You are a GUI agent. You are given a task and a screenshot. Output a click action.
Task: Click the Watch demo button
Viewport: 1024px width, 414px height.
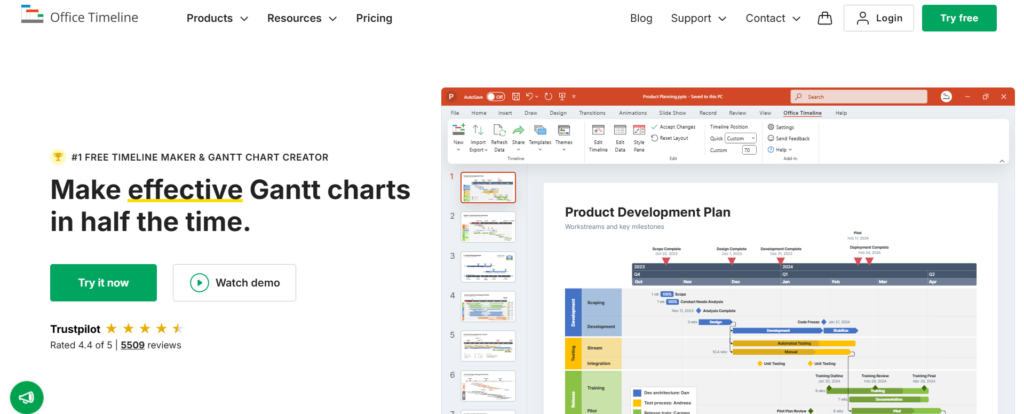pyautogui.click(x=234, y=283)
